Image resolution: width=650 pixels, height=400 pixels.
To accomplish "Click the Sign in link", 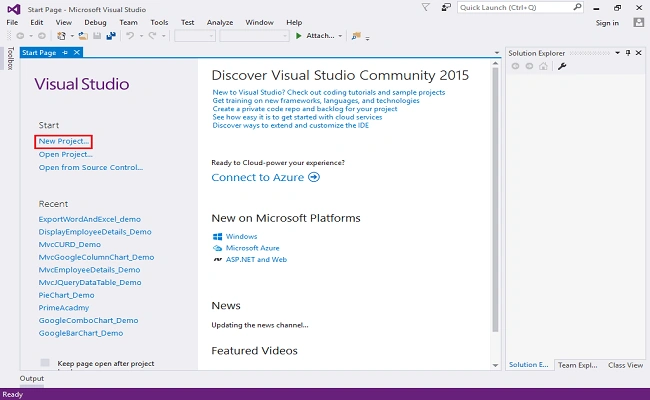I will point(607,23).
